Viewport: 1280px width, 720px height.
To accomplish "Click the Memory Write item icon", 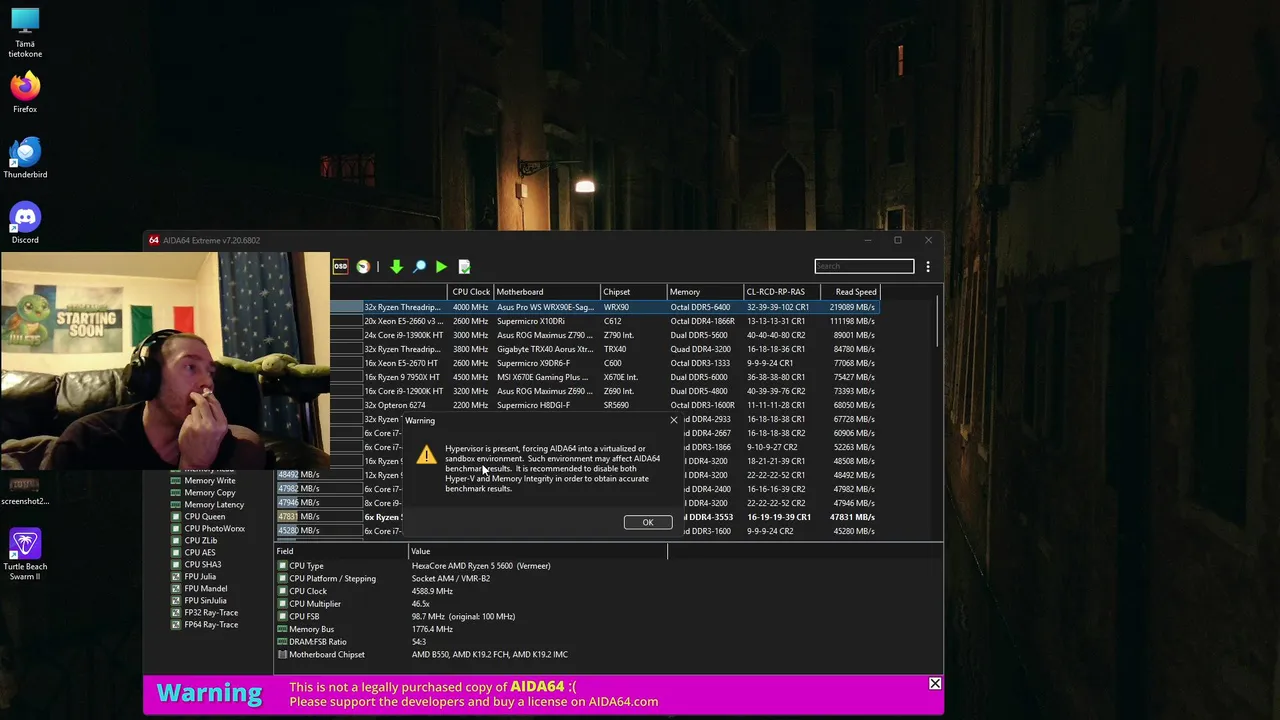I will [176, 481].
